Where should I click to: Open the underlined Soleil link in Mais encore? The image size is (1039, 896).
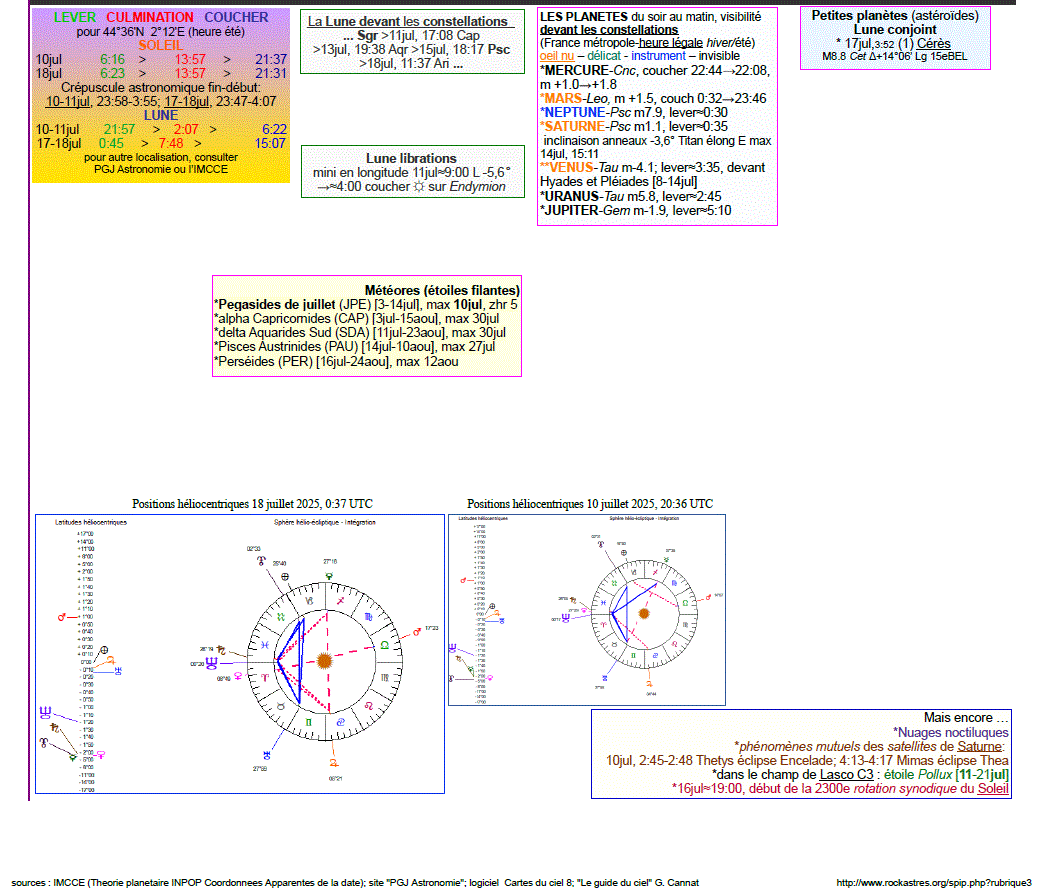(x=993, y=789)
